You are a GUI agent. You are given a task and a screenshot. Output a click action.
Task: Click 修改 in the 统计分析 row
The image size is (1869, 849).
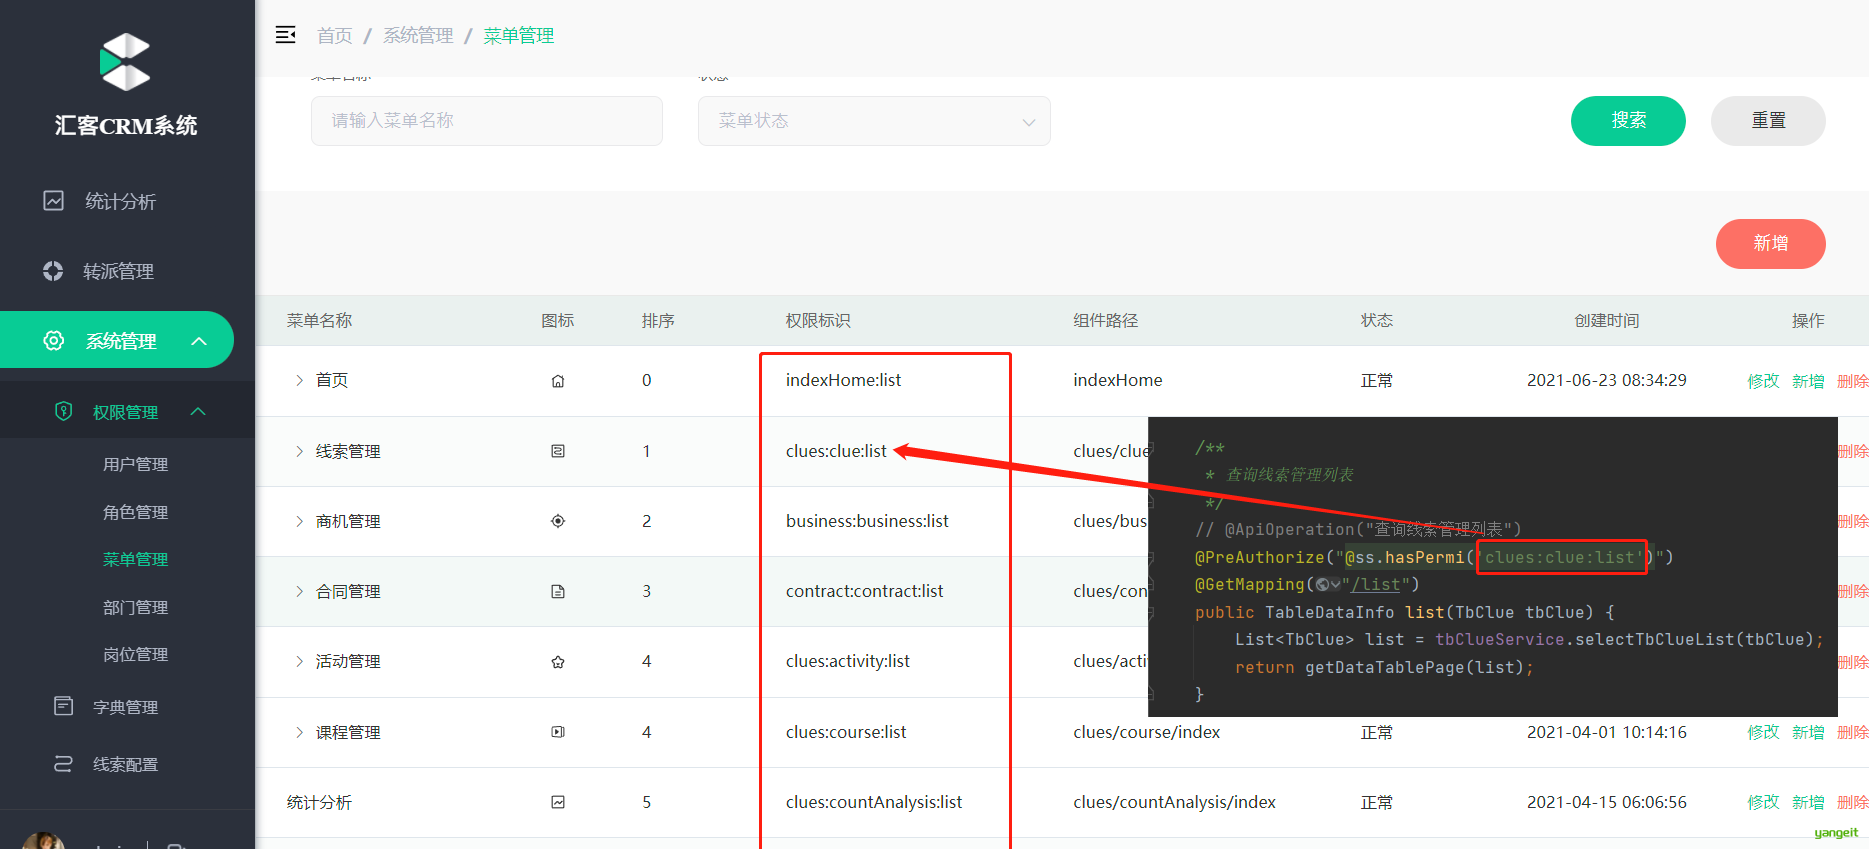(x=1763, y=802)
